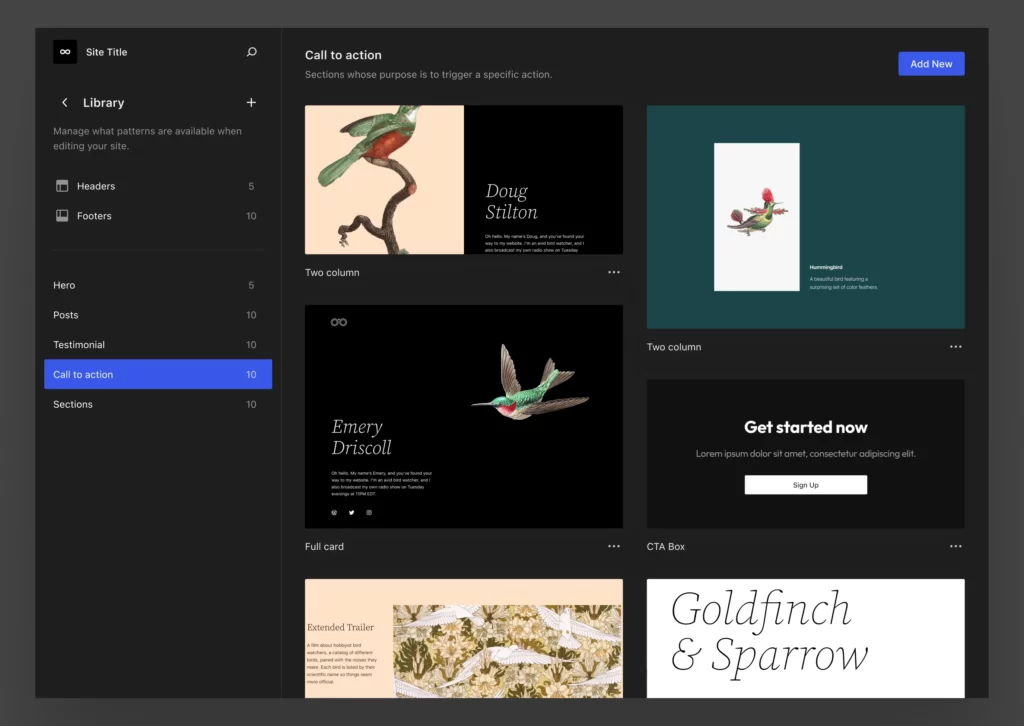Open the Extended Trailer pattern thumbnail
This screenshot has width=1024, height=726.
click(463, 637)
